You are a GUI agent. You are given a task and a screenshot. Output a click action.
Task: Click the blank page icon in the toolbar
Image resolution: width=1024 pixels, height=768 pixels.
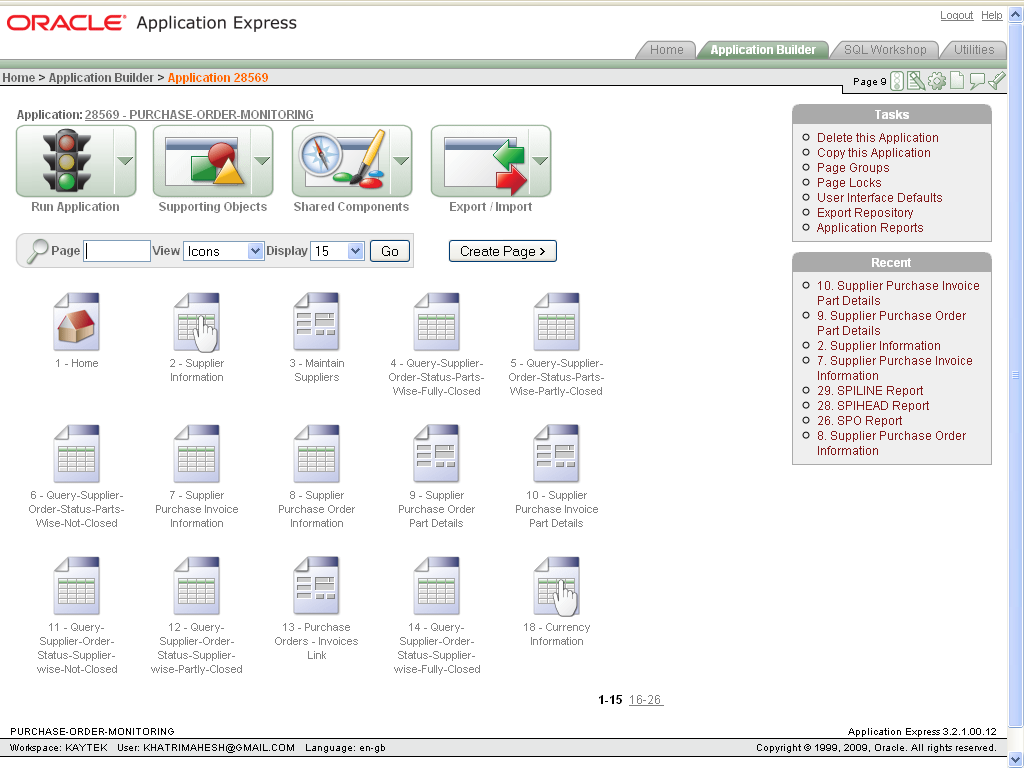957,81
